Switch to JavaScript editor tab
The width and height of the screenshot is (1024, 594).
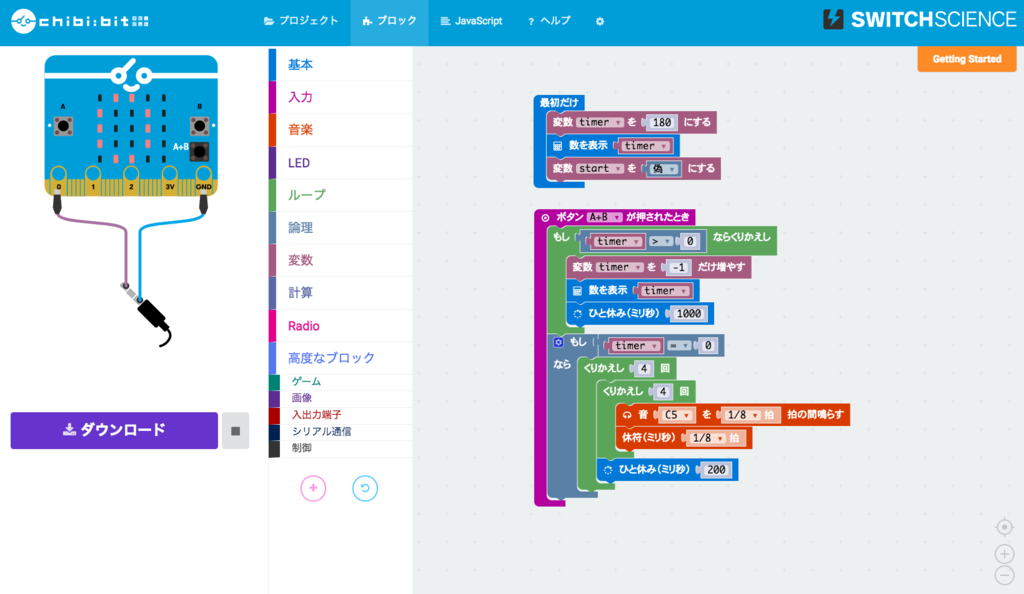472,21
